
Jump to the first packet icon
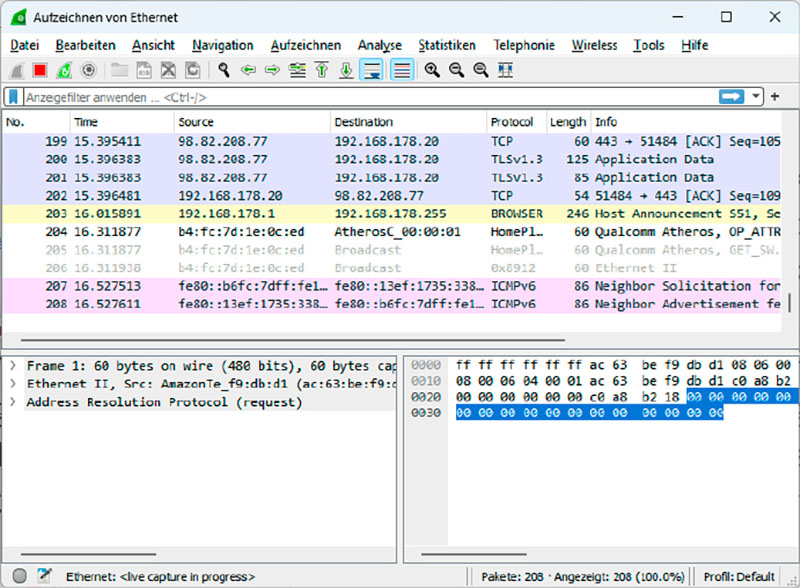pyautogui.click(x=321, y=70)
